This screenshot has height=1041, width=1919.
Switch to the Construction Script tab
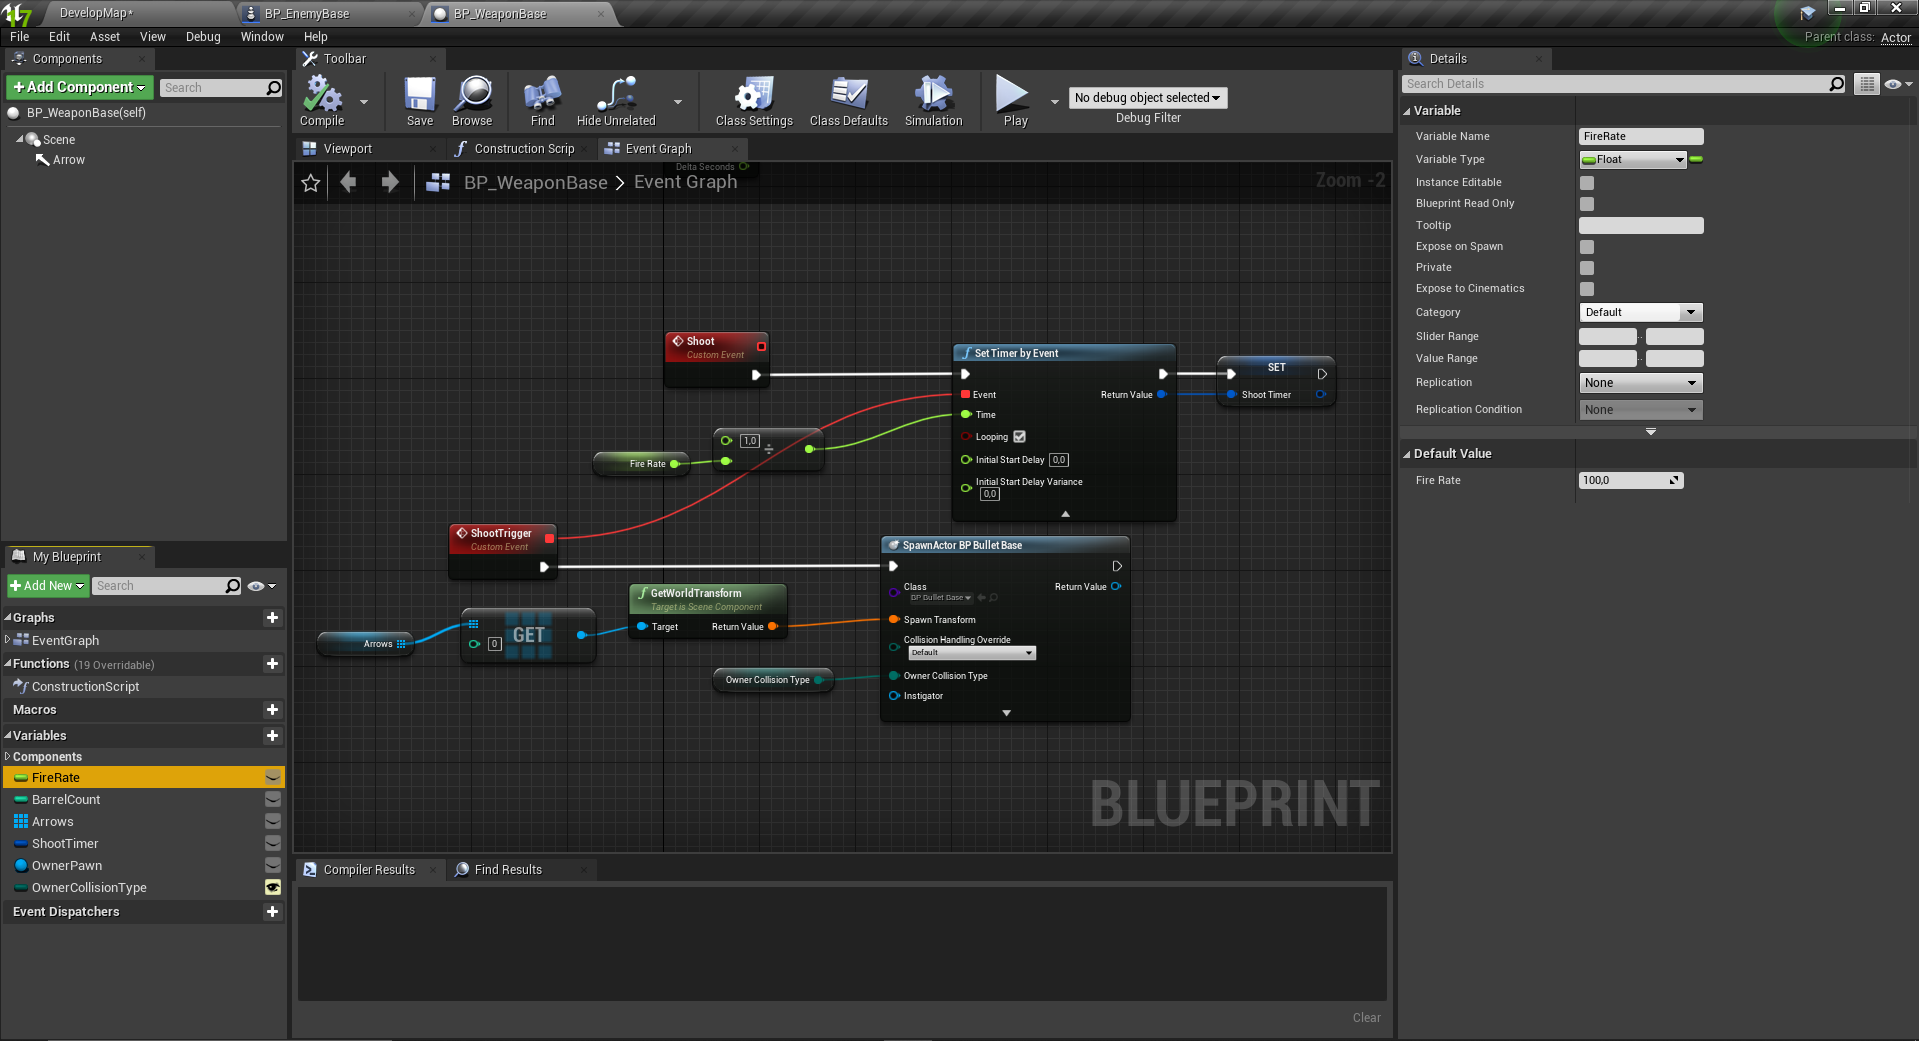tap(524, 149)
